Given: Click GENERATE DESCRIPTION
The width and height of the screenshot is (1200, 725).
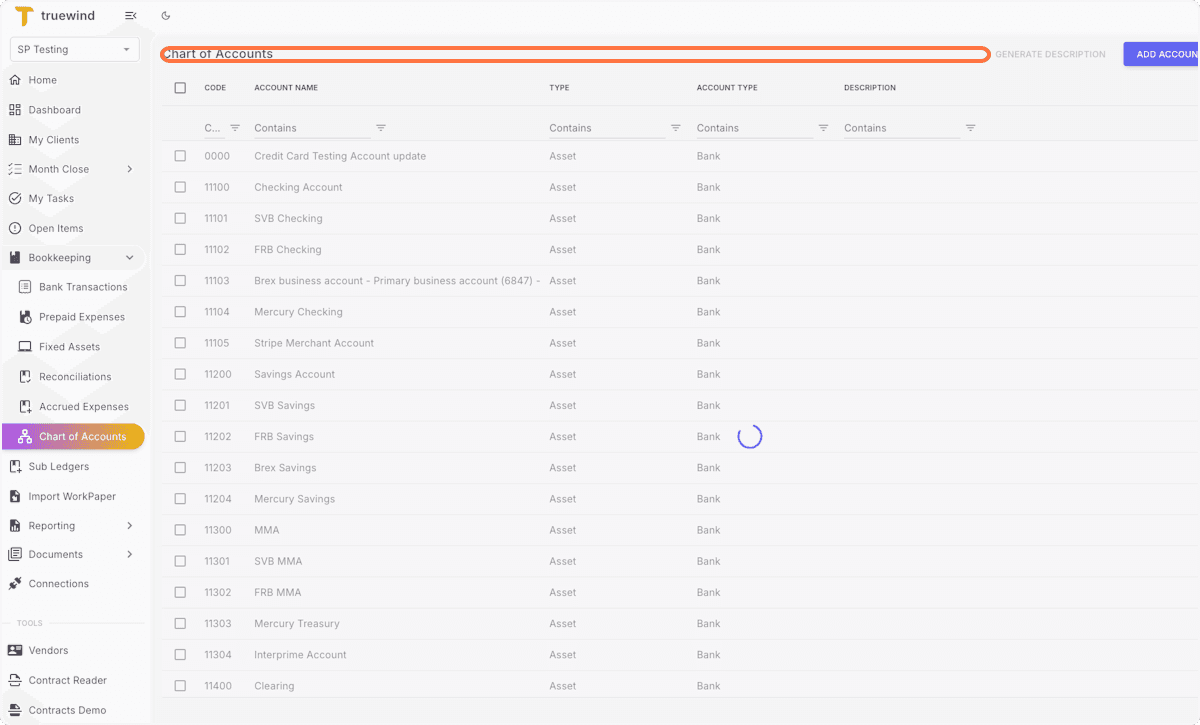Looking at the screenshot, I should (1050, 53).
